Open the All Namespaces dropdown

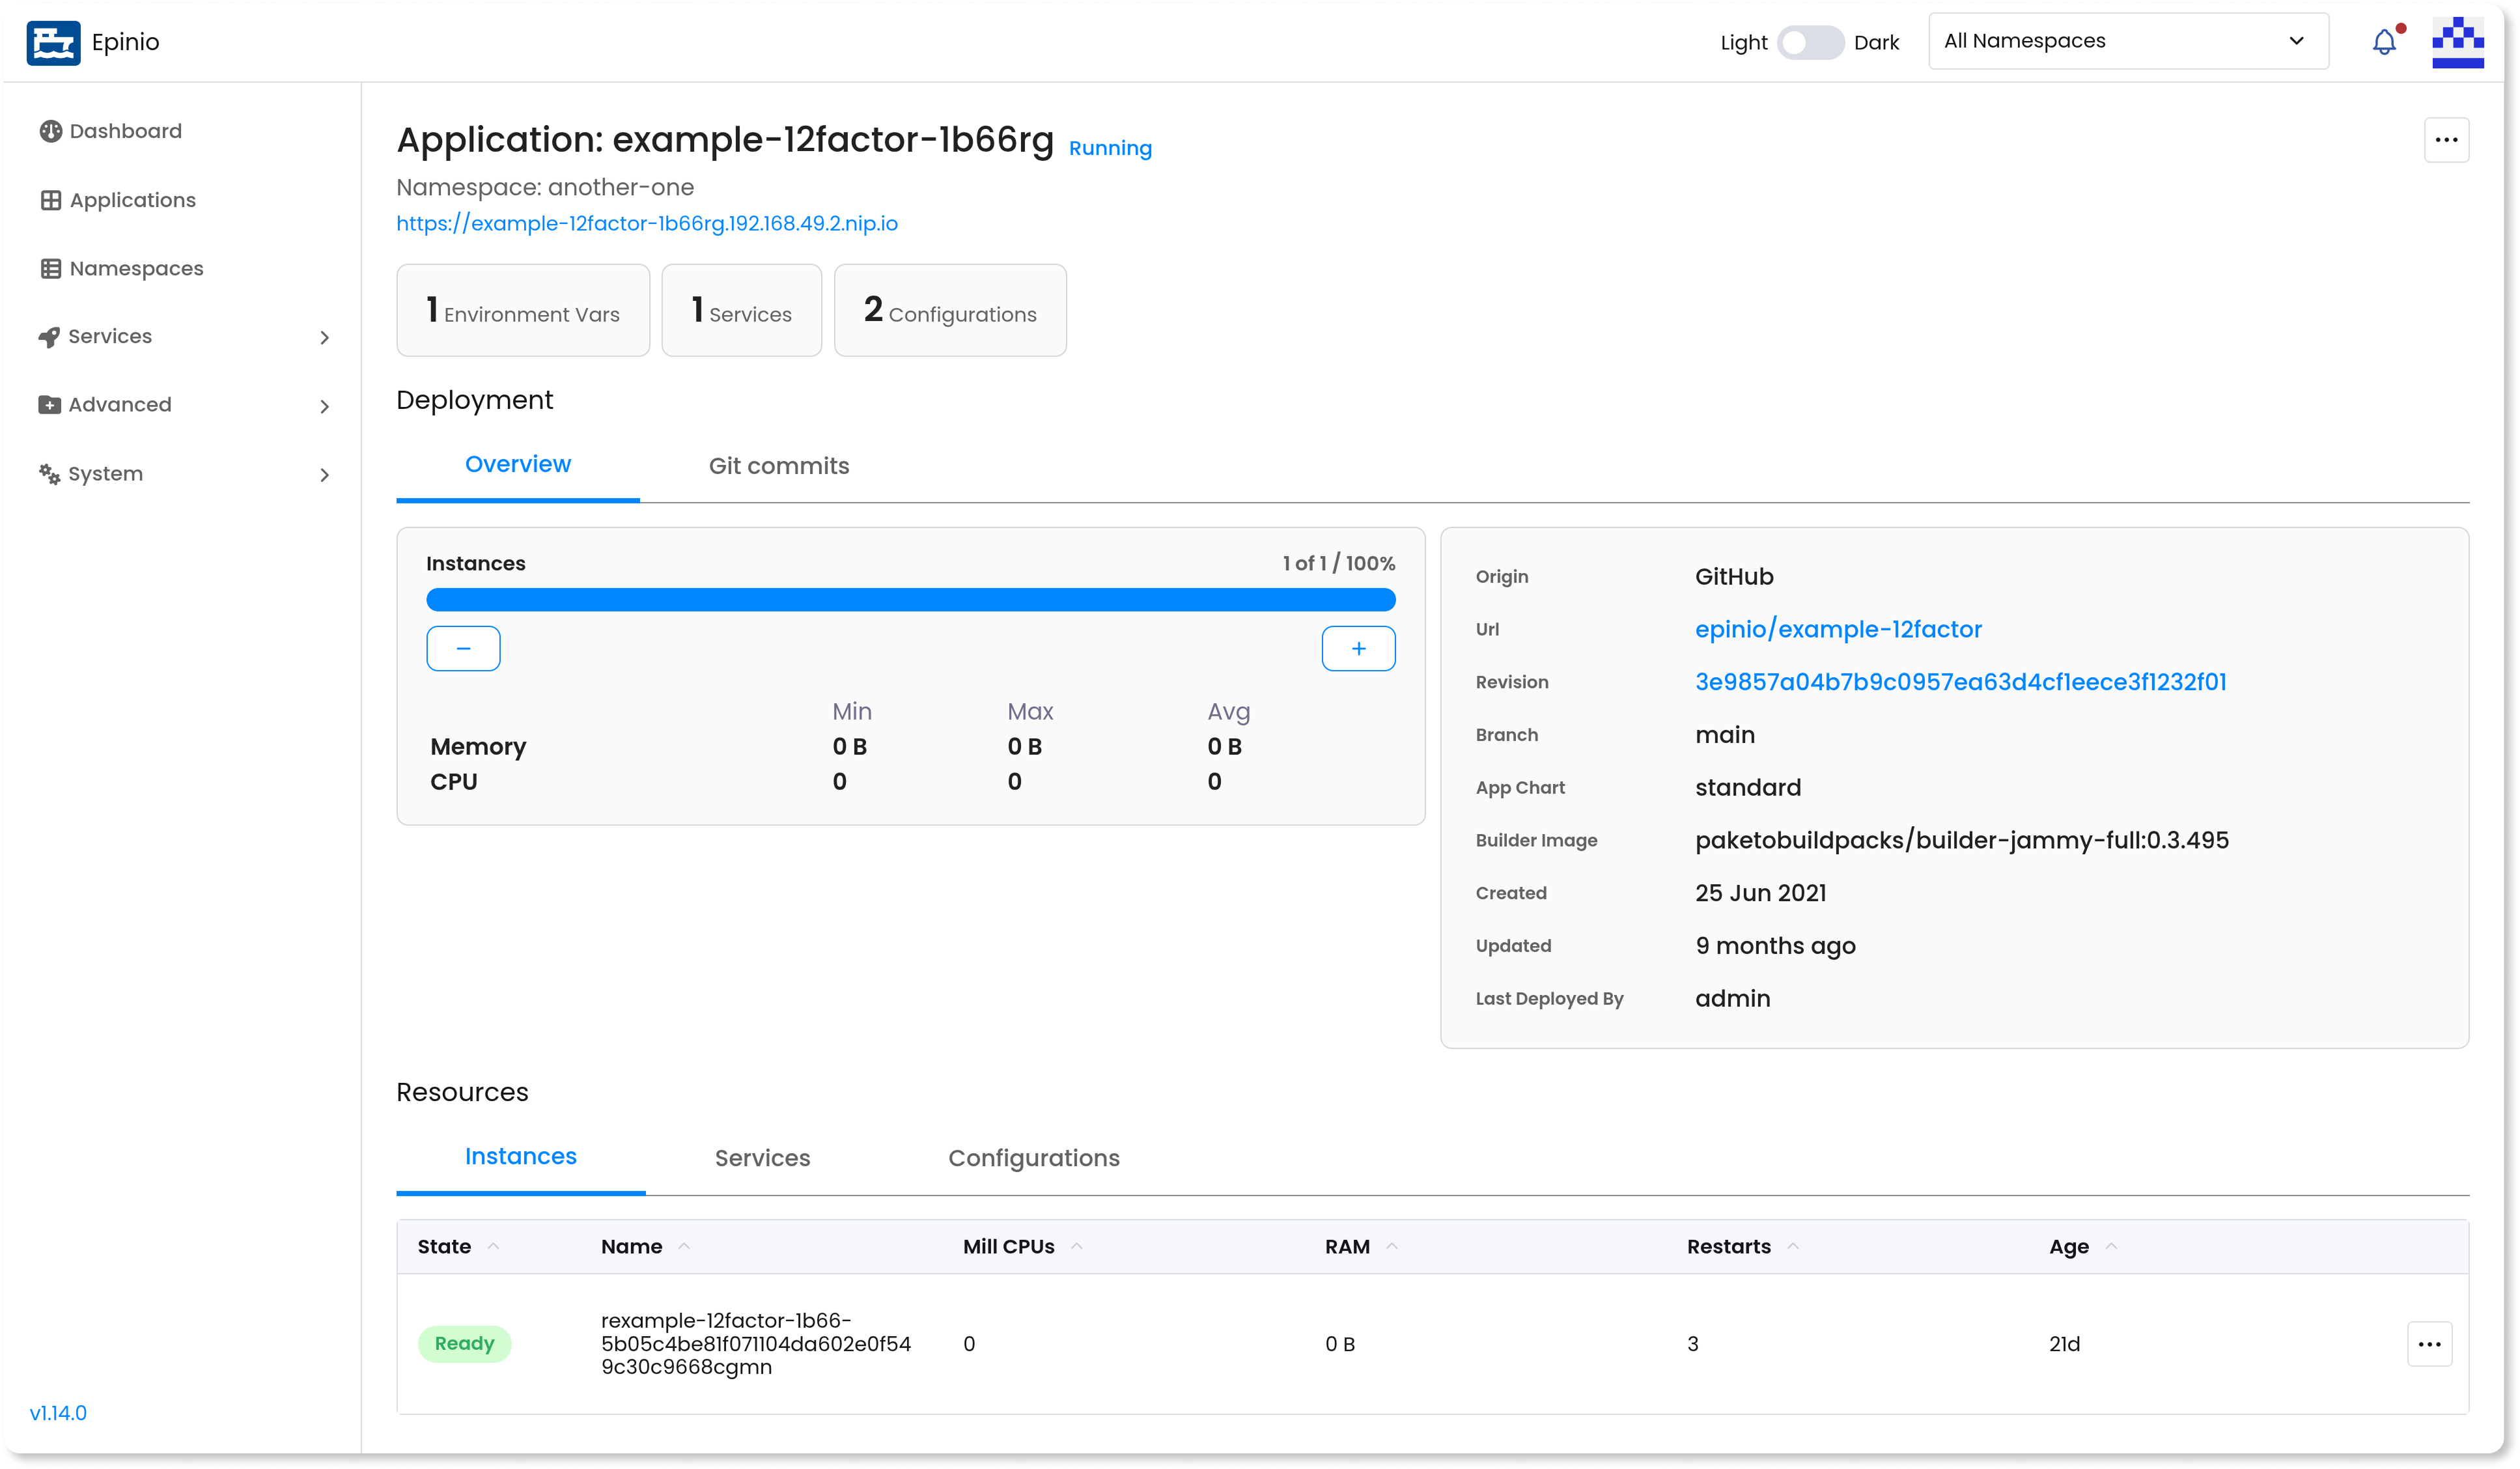(2129, 41)
